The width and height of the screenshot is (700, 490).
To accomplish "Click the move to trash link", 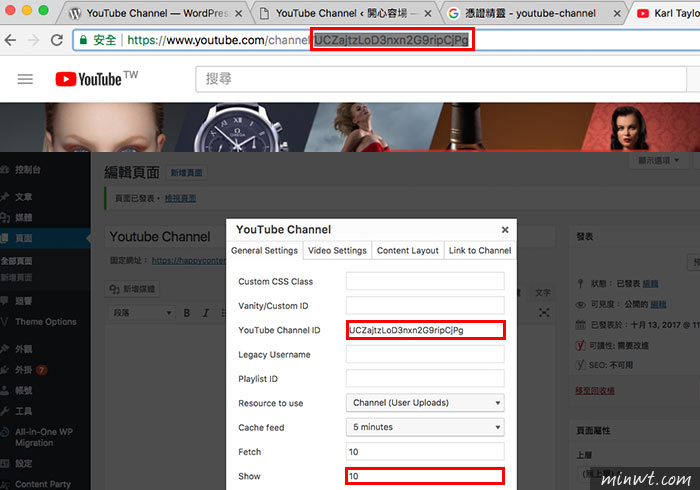I will (x=595, y=391).
